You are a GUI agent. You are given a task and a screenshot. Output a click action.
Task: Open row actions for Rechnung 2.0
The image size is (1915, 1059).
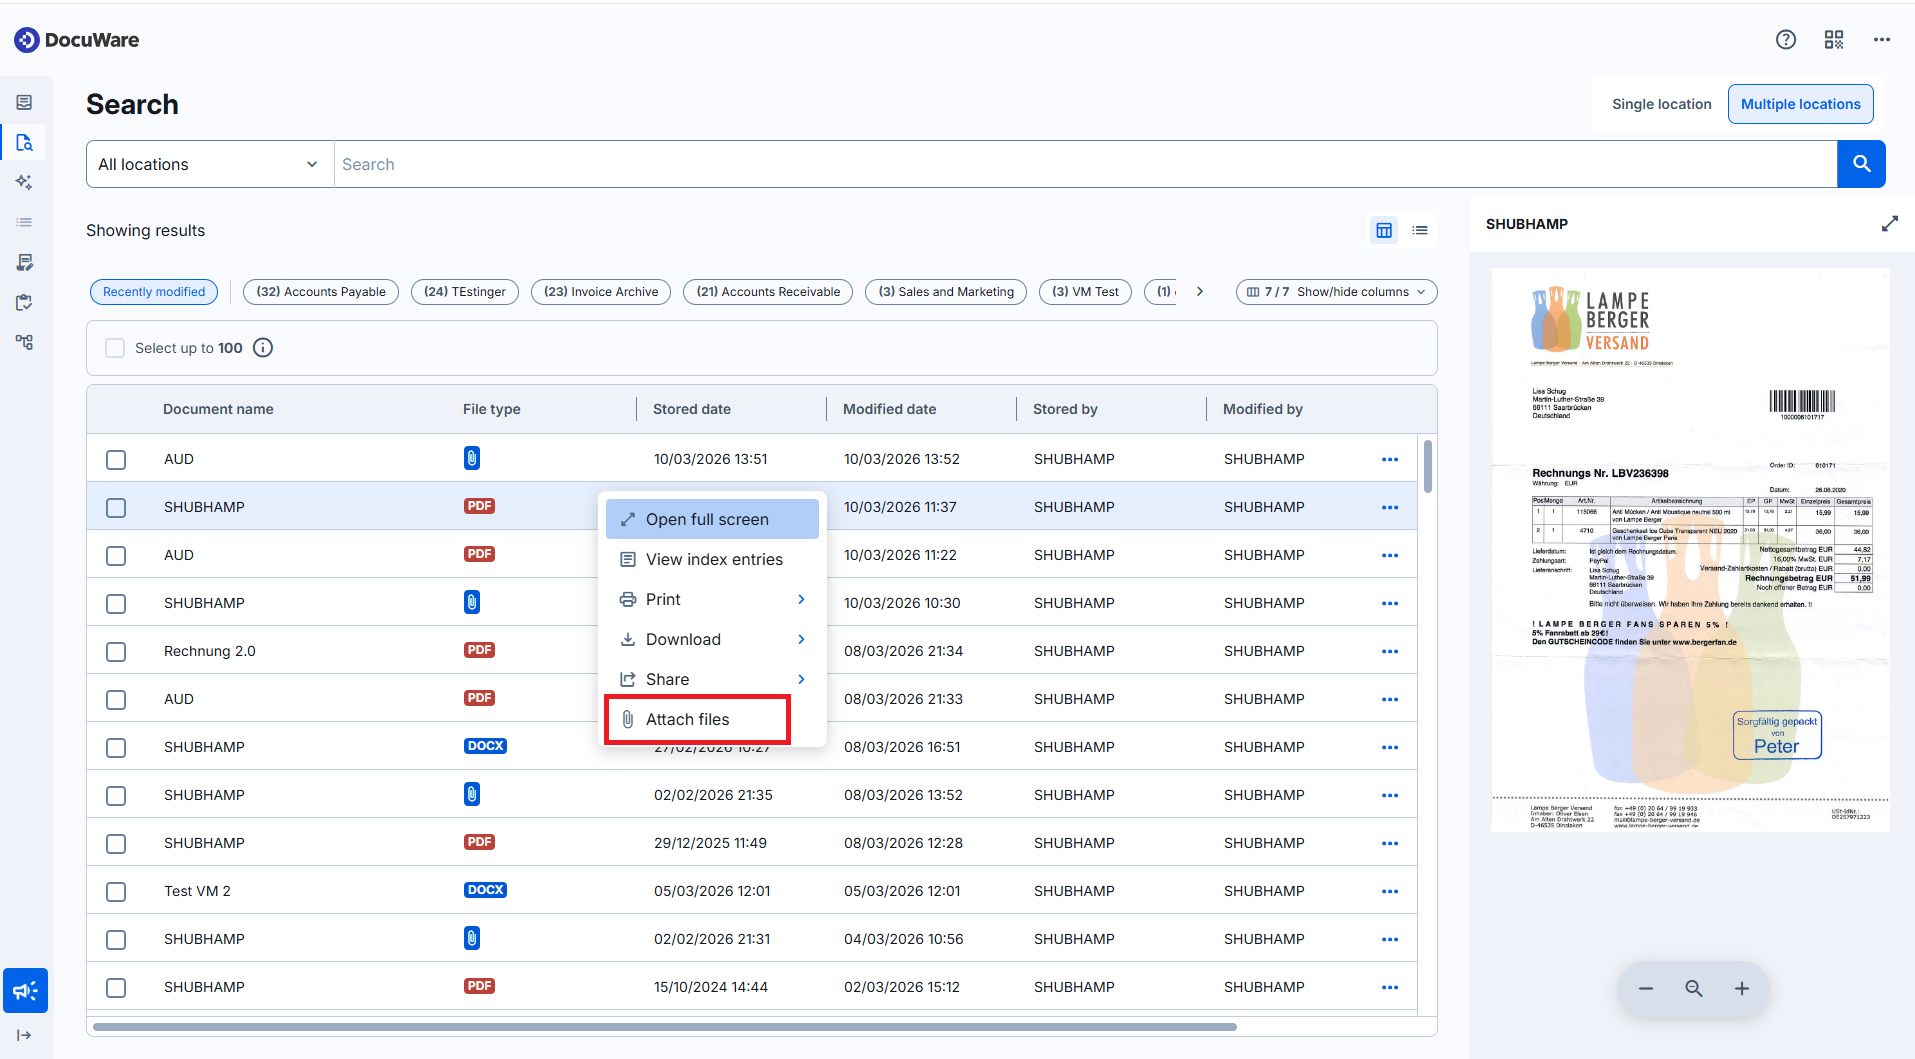pyautogui.click(x=1390, y=651)
